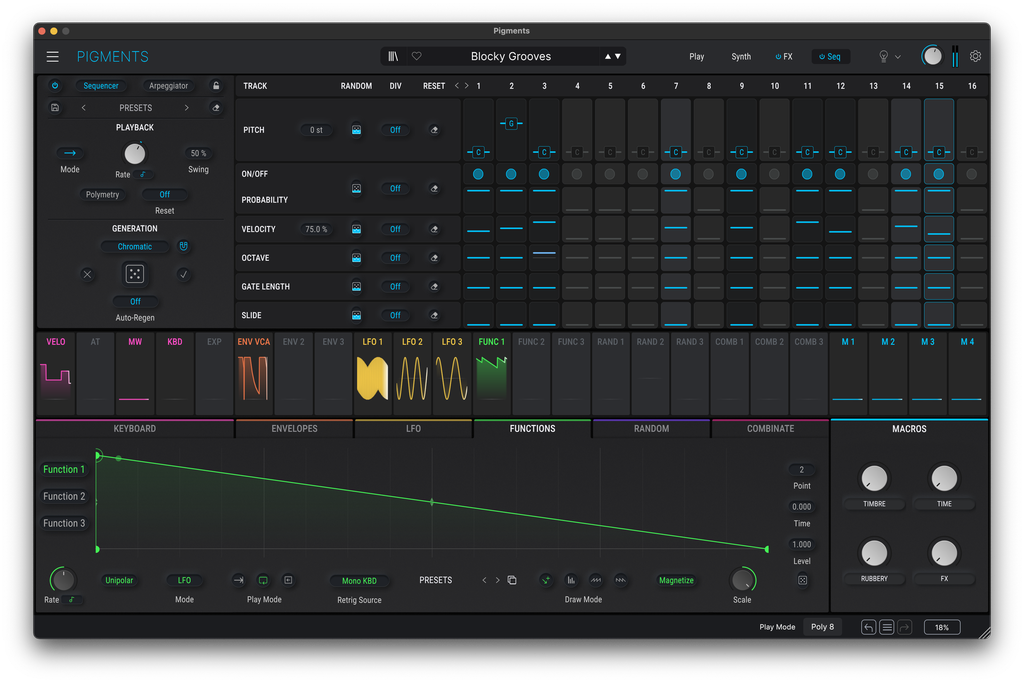
Task: Open the Mono KBD retrig source dropdown
Action: click(359, 580)
